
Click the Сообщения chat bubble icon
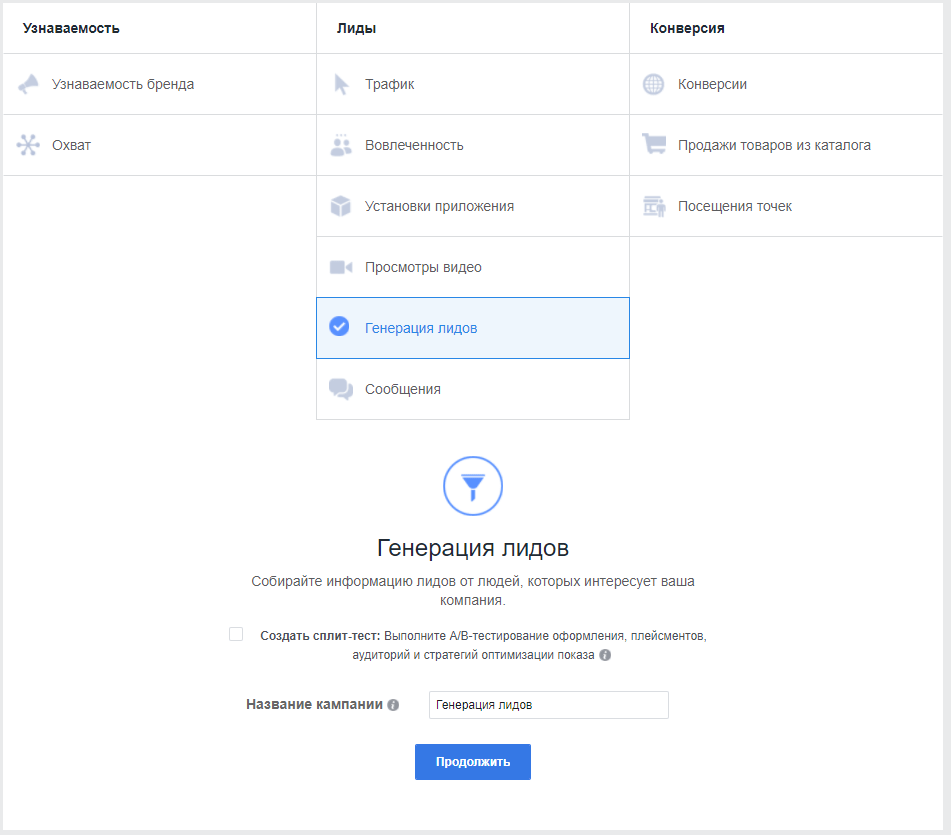[x=340, y=388]
